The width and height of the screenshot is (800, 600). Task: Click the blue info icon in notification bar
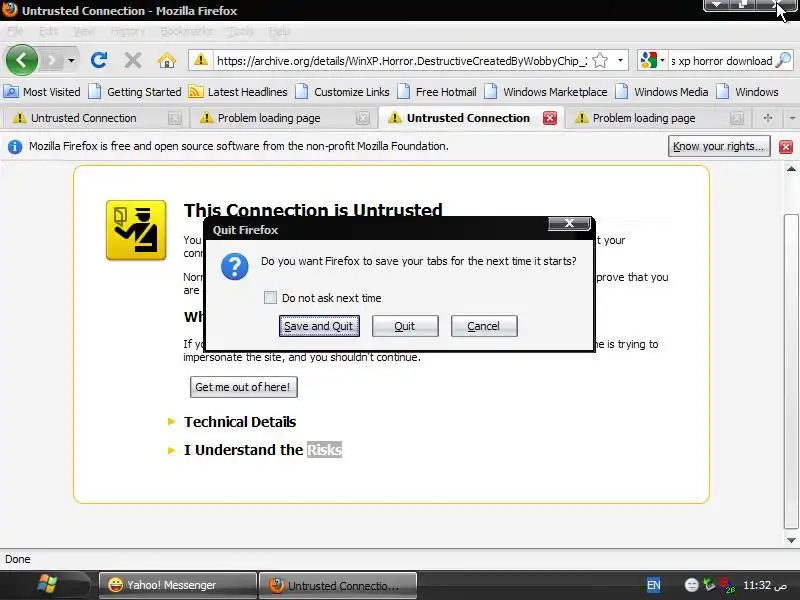(15, 147)
